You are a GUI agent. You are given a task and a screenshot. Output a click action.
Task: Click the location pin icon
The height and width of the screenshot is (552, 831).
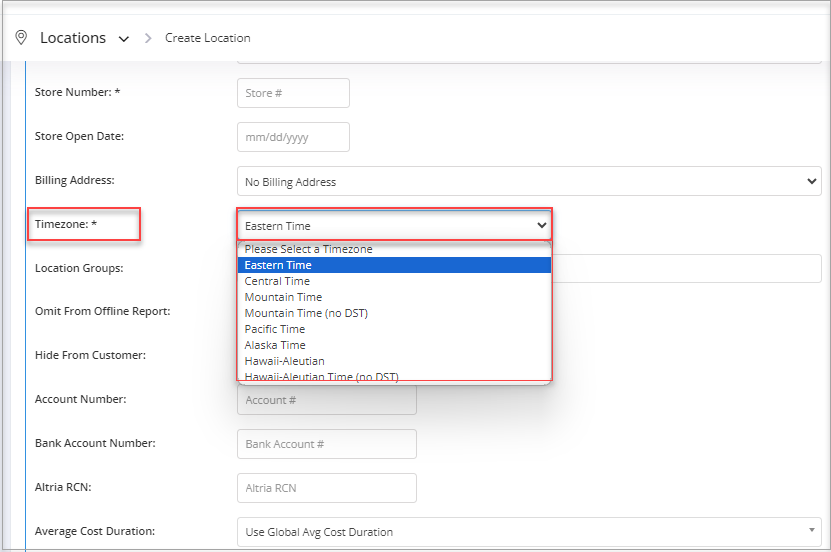21,38
